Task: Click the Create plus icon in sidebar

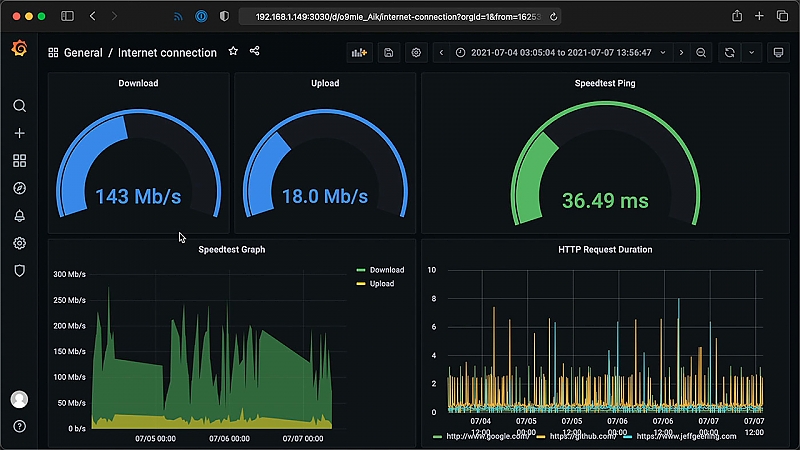Action: [19, 133]
